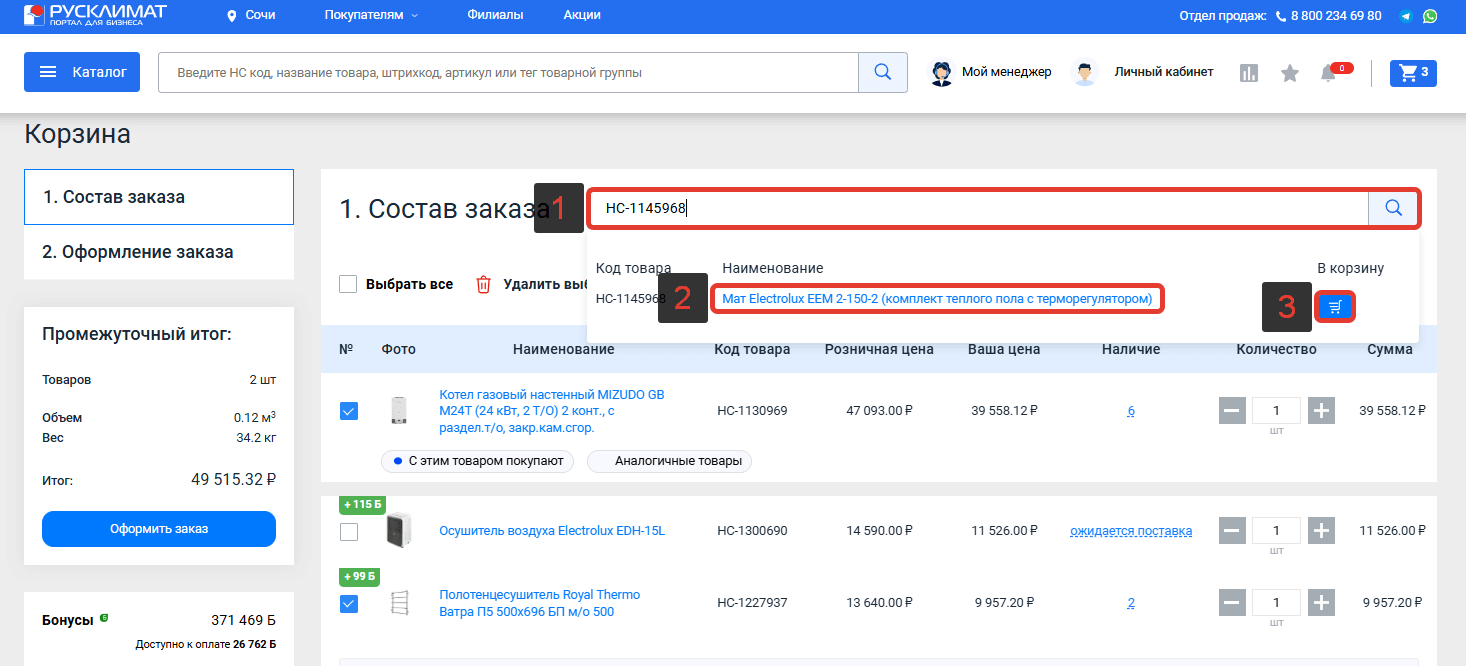Open the Сочи city location selector

coord(251,15)
